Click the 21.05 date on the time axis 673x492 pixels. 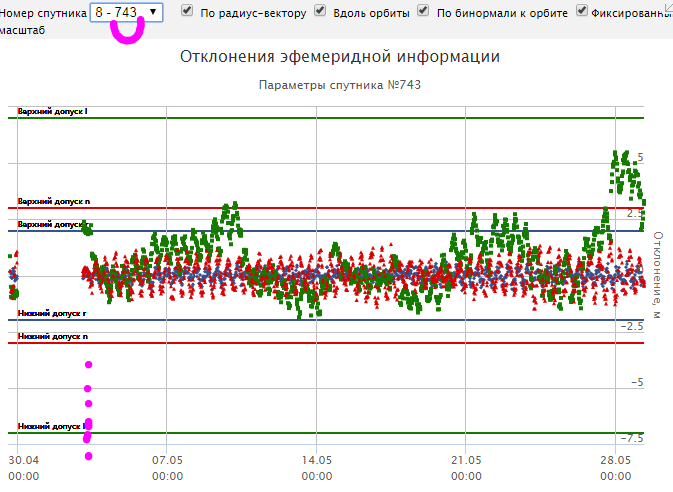[x=465, y=460]
